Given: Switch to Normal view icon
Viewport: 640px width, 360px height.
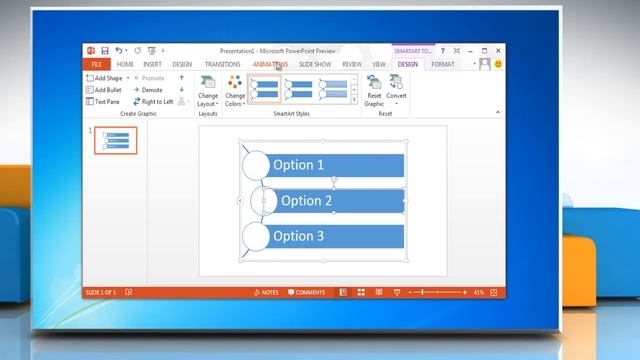Looking at the screenshot, I should coord(343,292).
